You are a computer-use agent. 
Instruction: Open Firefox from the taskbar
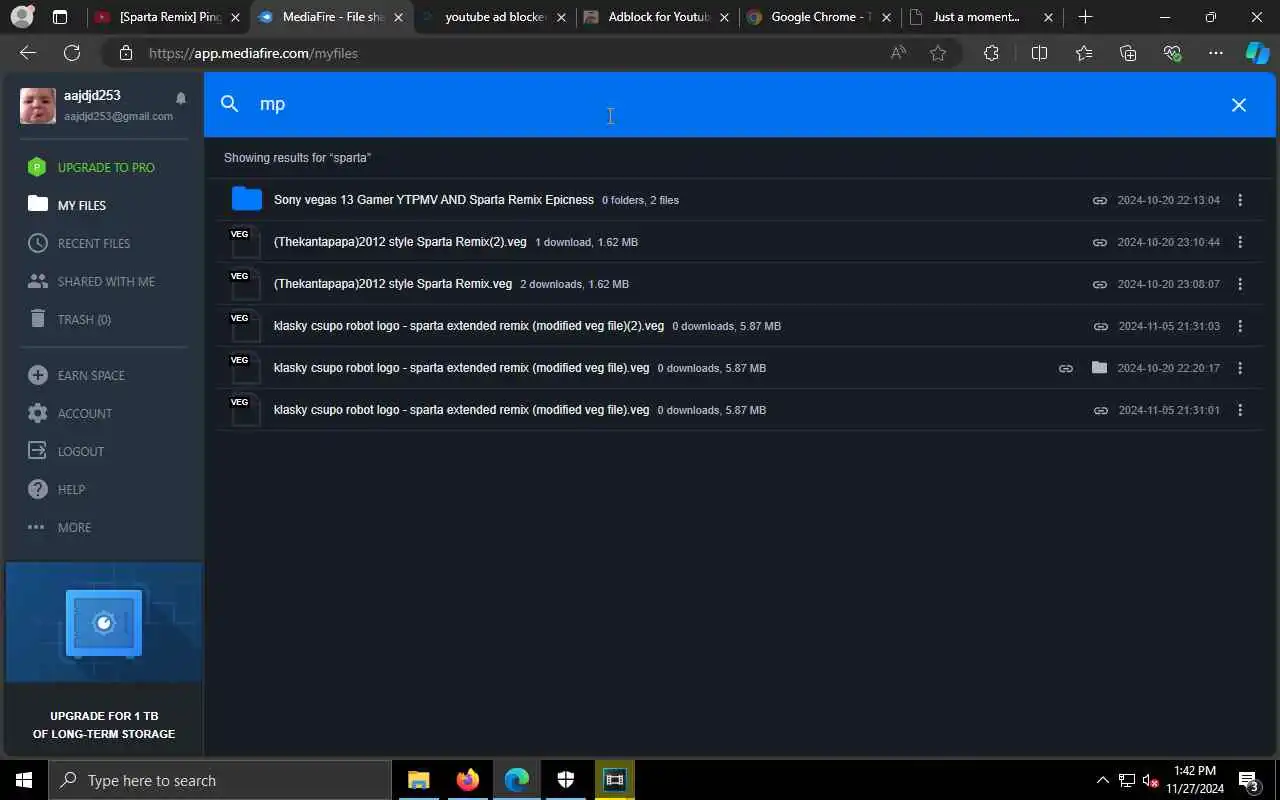pos(467,780)
